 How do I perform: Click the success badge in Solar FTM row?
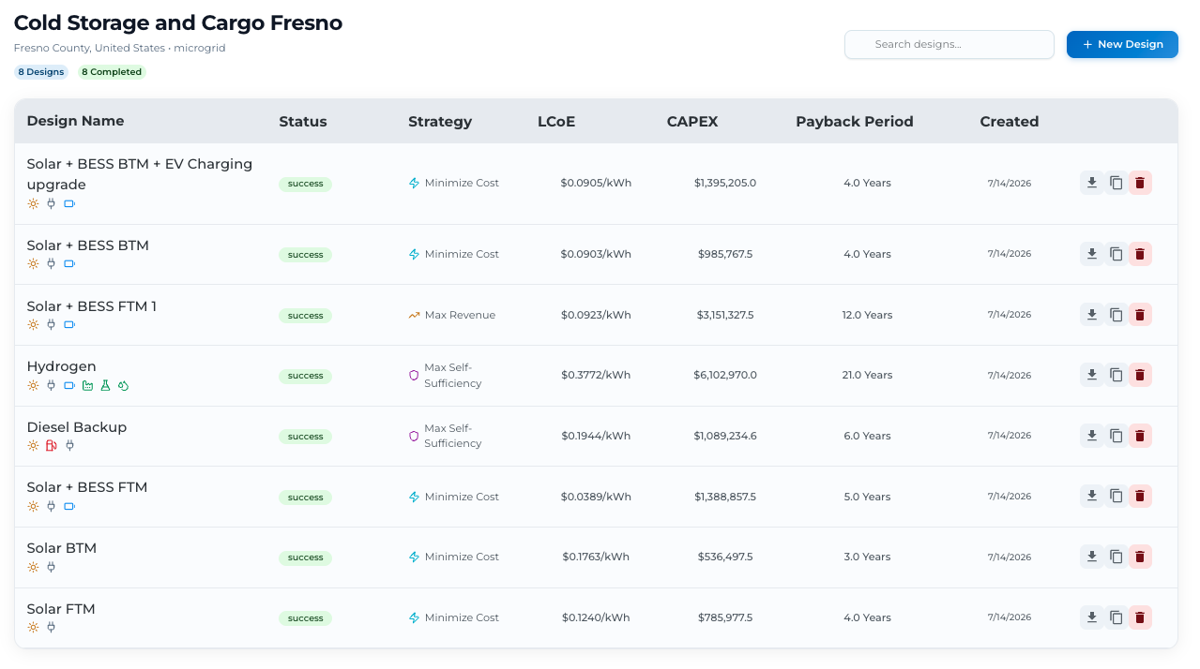(x=305, y=618)
